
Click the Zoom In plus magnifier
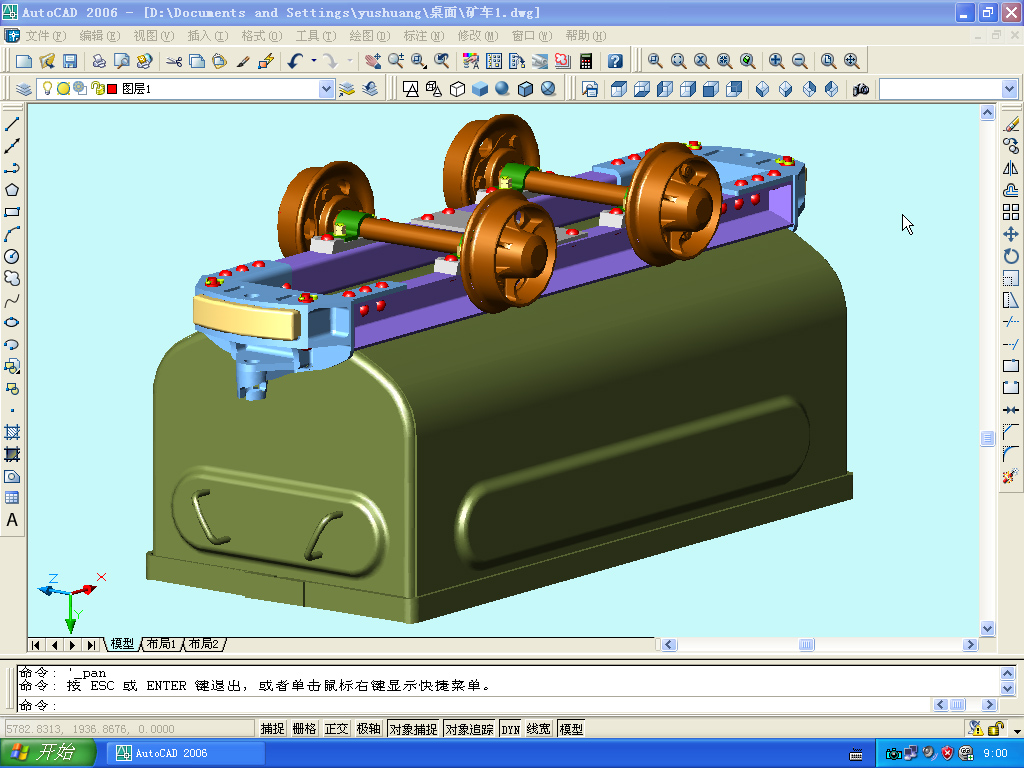click(x=776, y=61)
